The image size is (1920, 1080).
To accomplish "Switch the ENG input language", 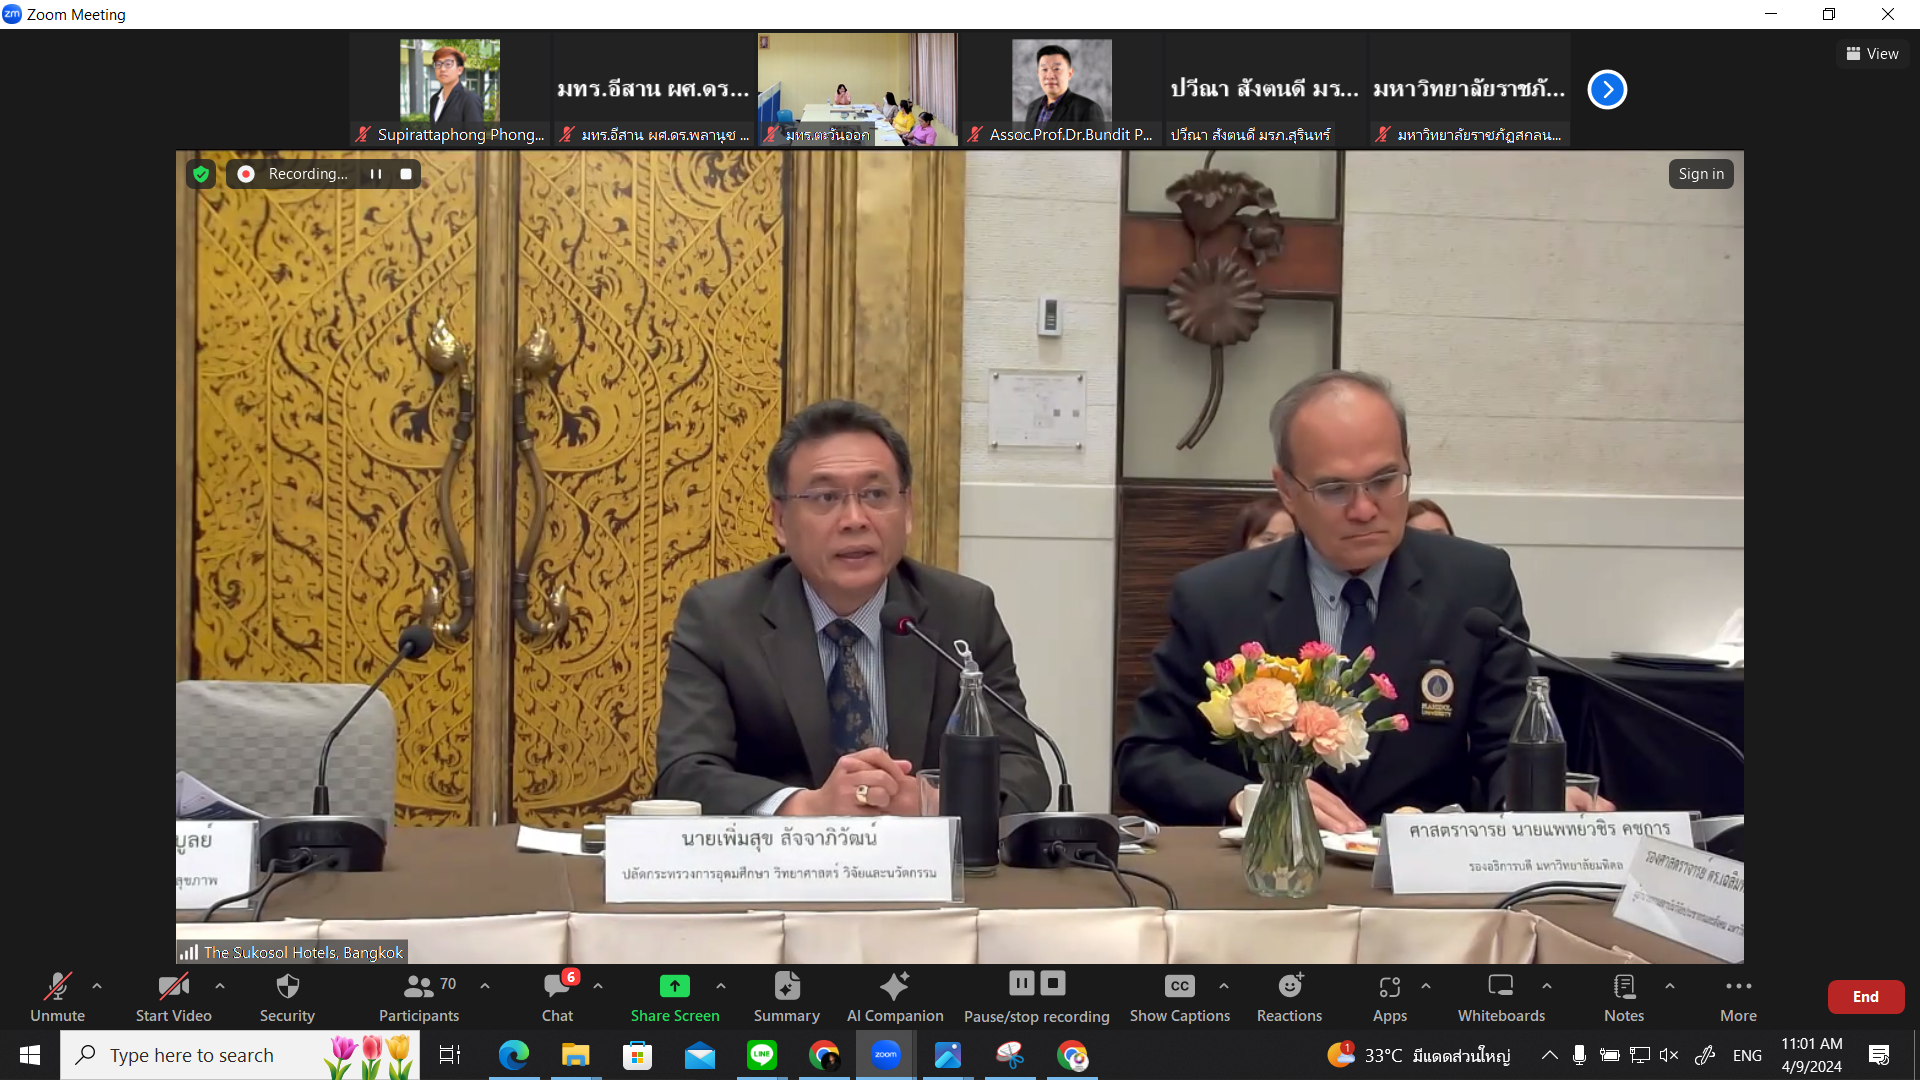I will (1747, 1055).
